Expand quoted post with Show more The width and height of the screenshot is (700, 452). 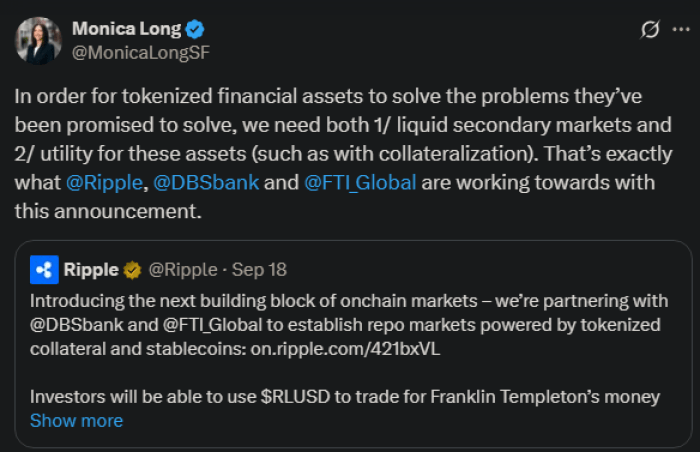tap(76, 420)
